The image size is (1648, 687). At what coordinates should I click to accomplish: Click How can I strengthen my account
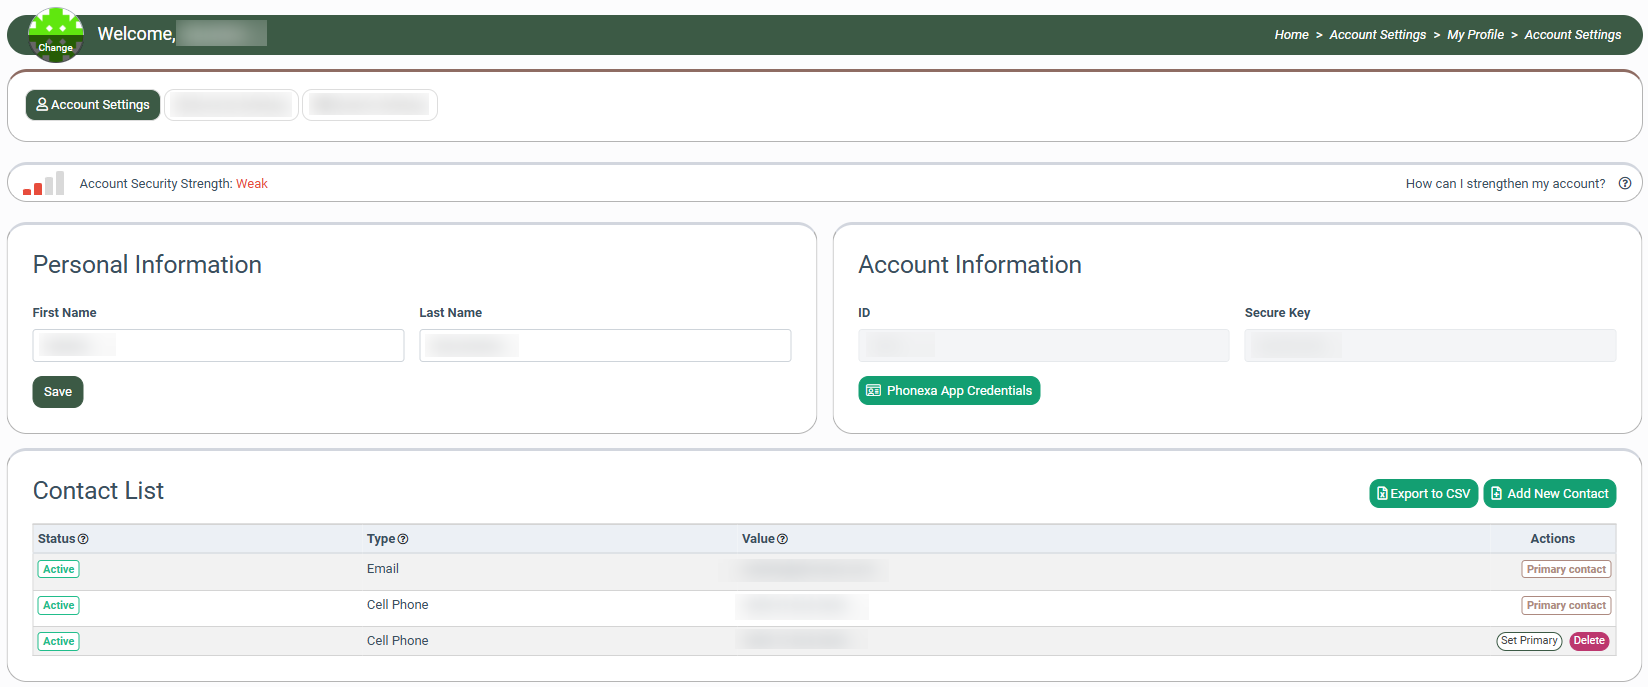(x=1505, y=184)
